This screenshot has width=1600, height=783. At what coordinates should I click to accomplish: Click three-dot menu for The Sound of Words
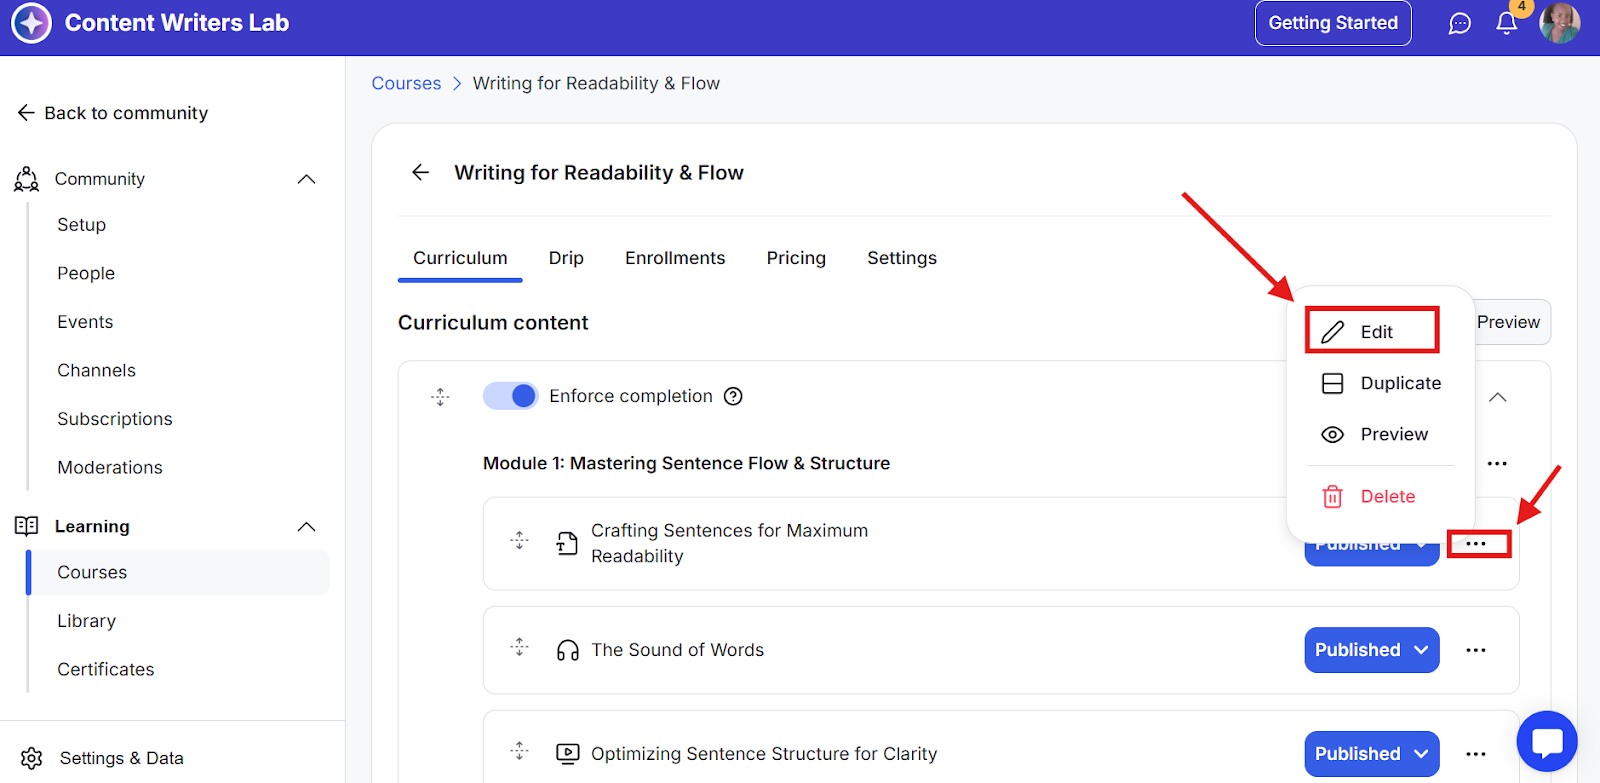[1475, 650]
